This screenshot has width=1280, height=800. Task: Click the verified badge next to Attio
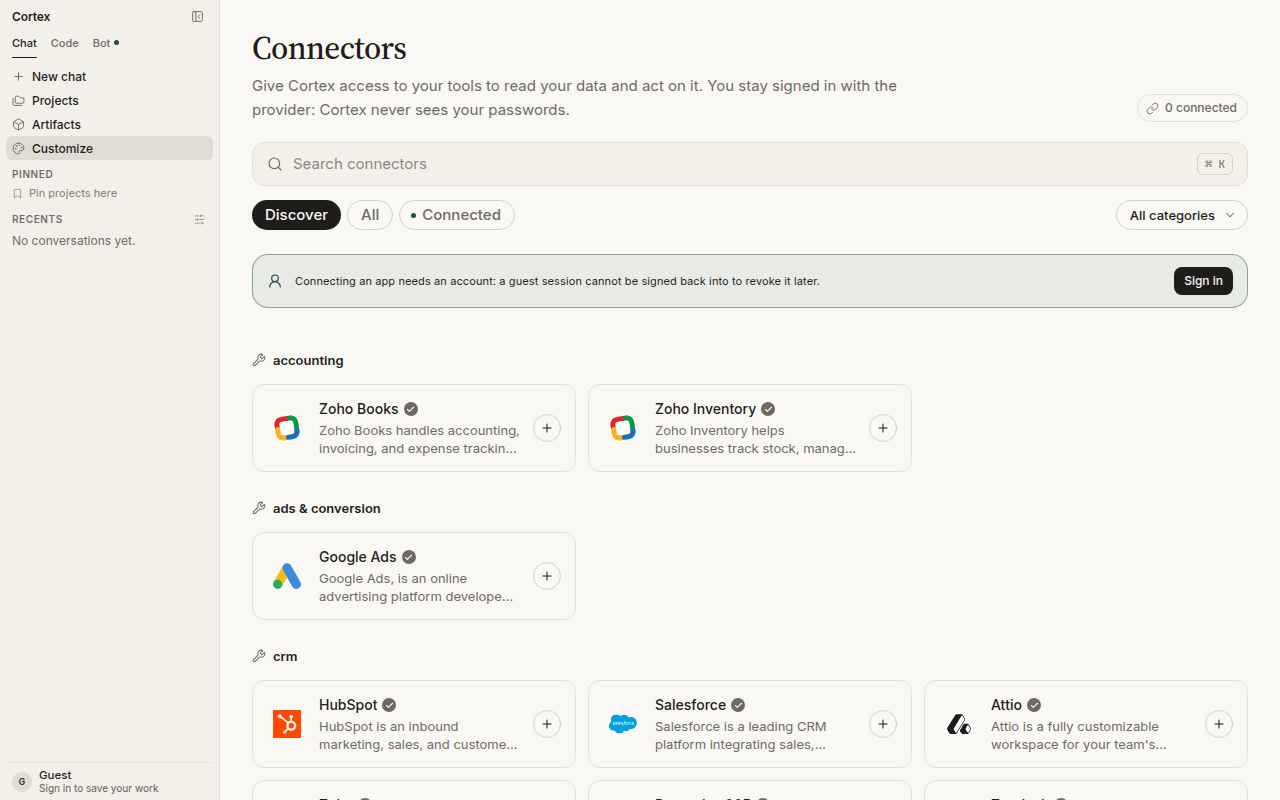click(x=1034, y=705)
